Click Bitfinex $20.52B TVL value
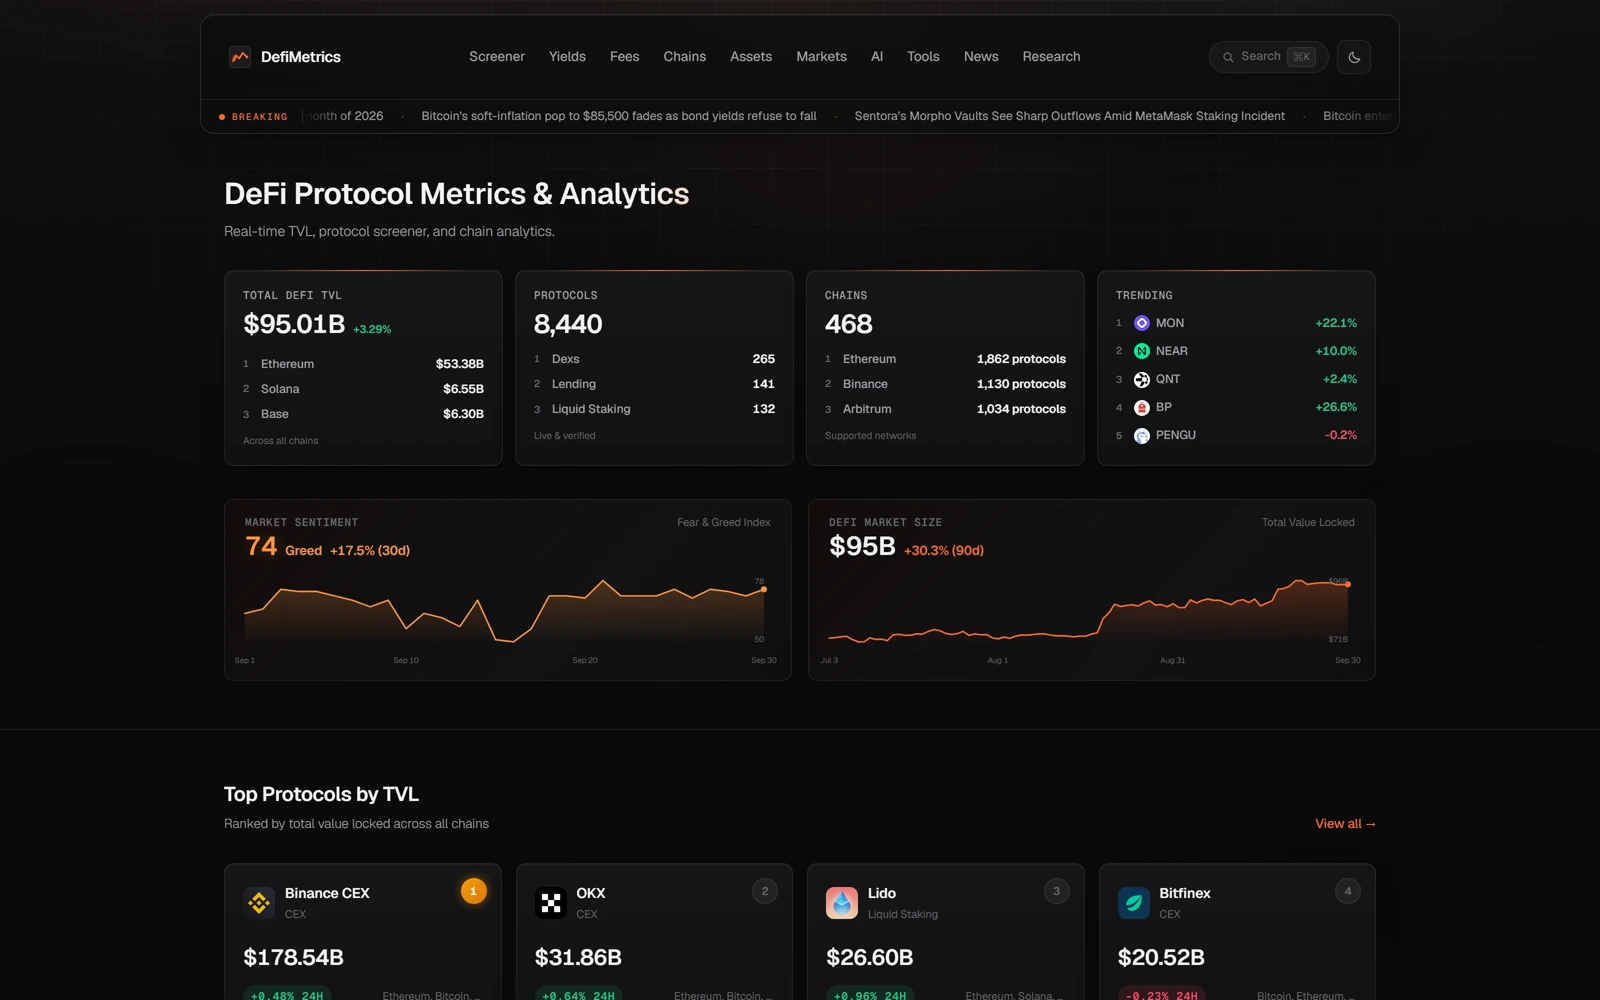1600x1000 pixels. pyautogui.click(x=1161, y=957)
